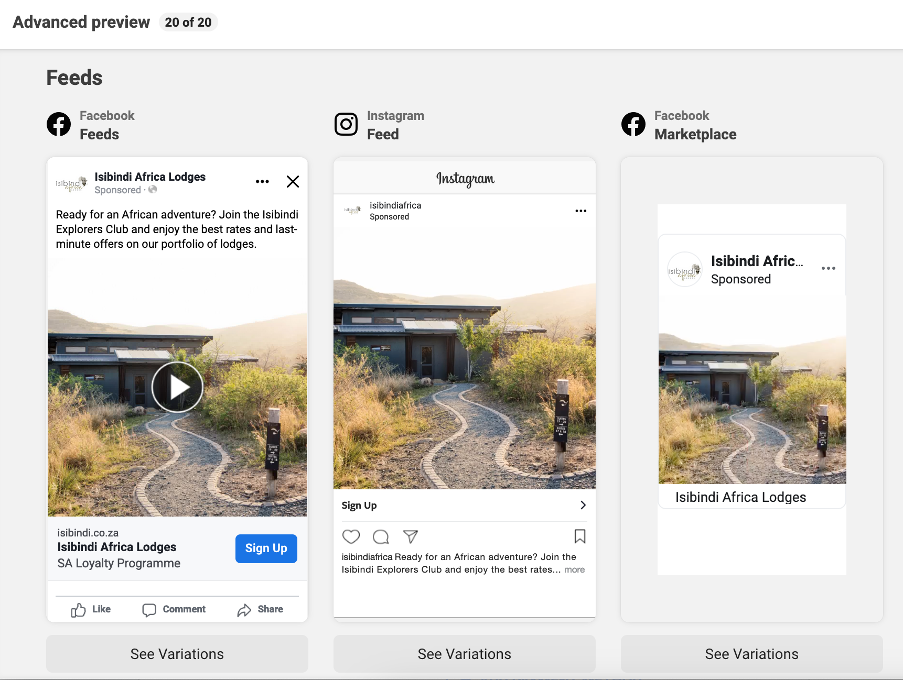Click the 'Sign Up' label in Instagram preview
The height and width of the screenshot is (680, 904).
[x=359, y=506]
